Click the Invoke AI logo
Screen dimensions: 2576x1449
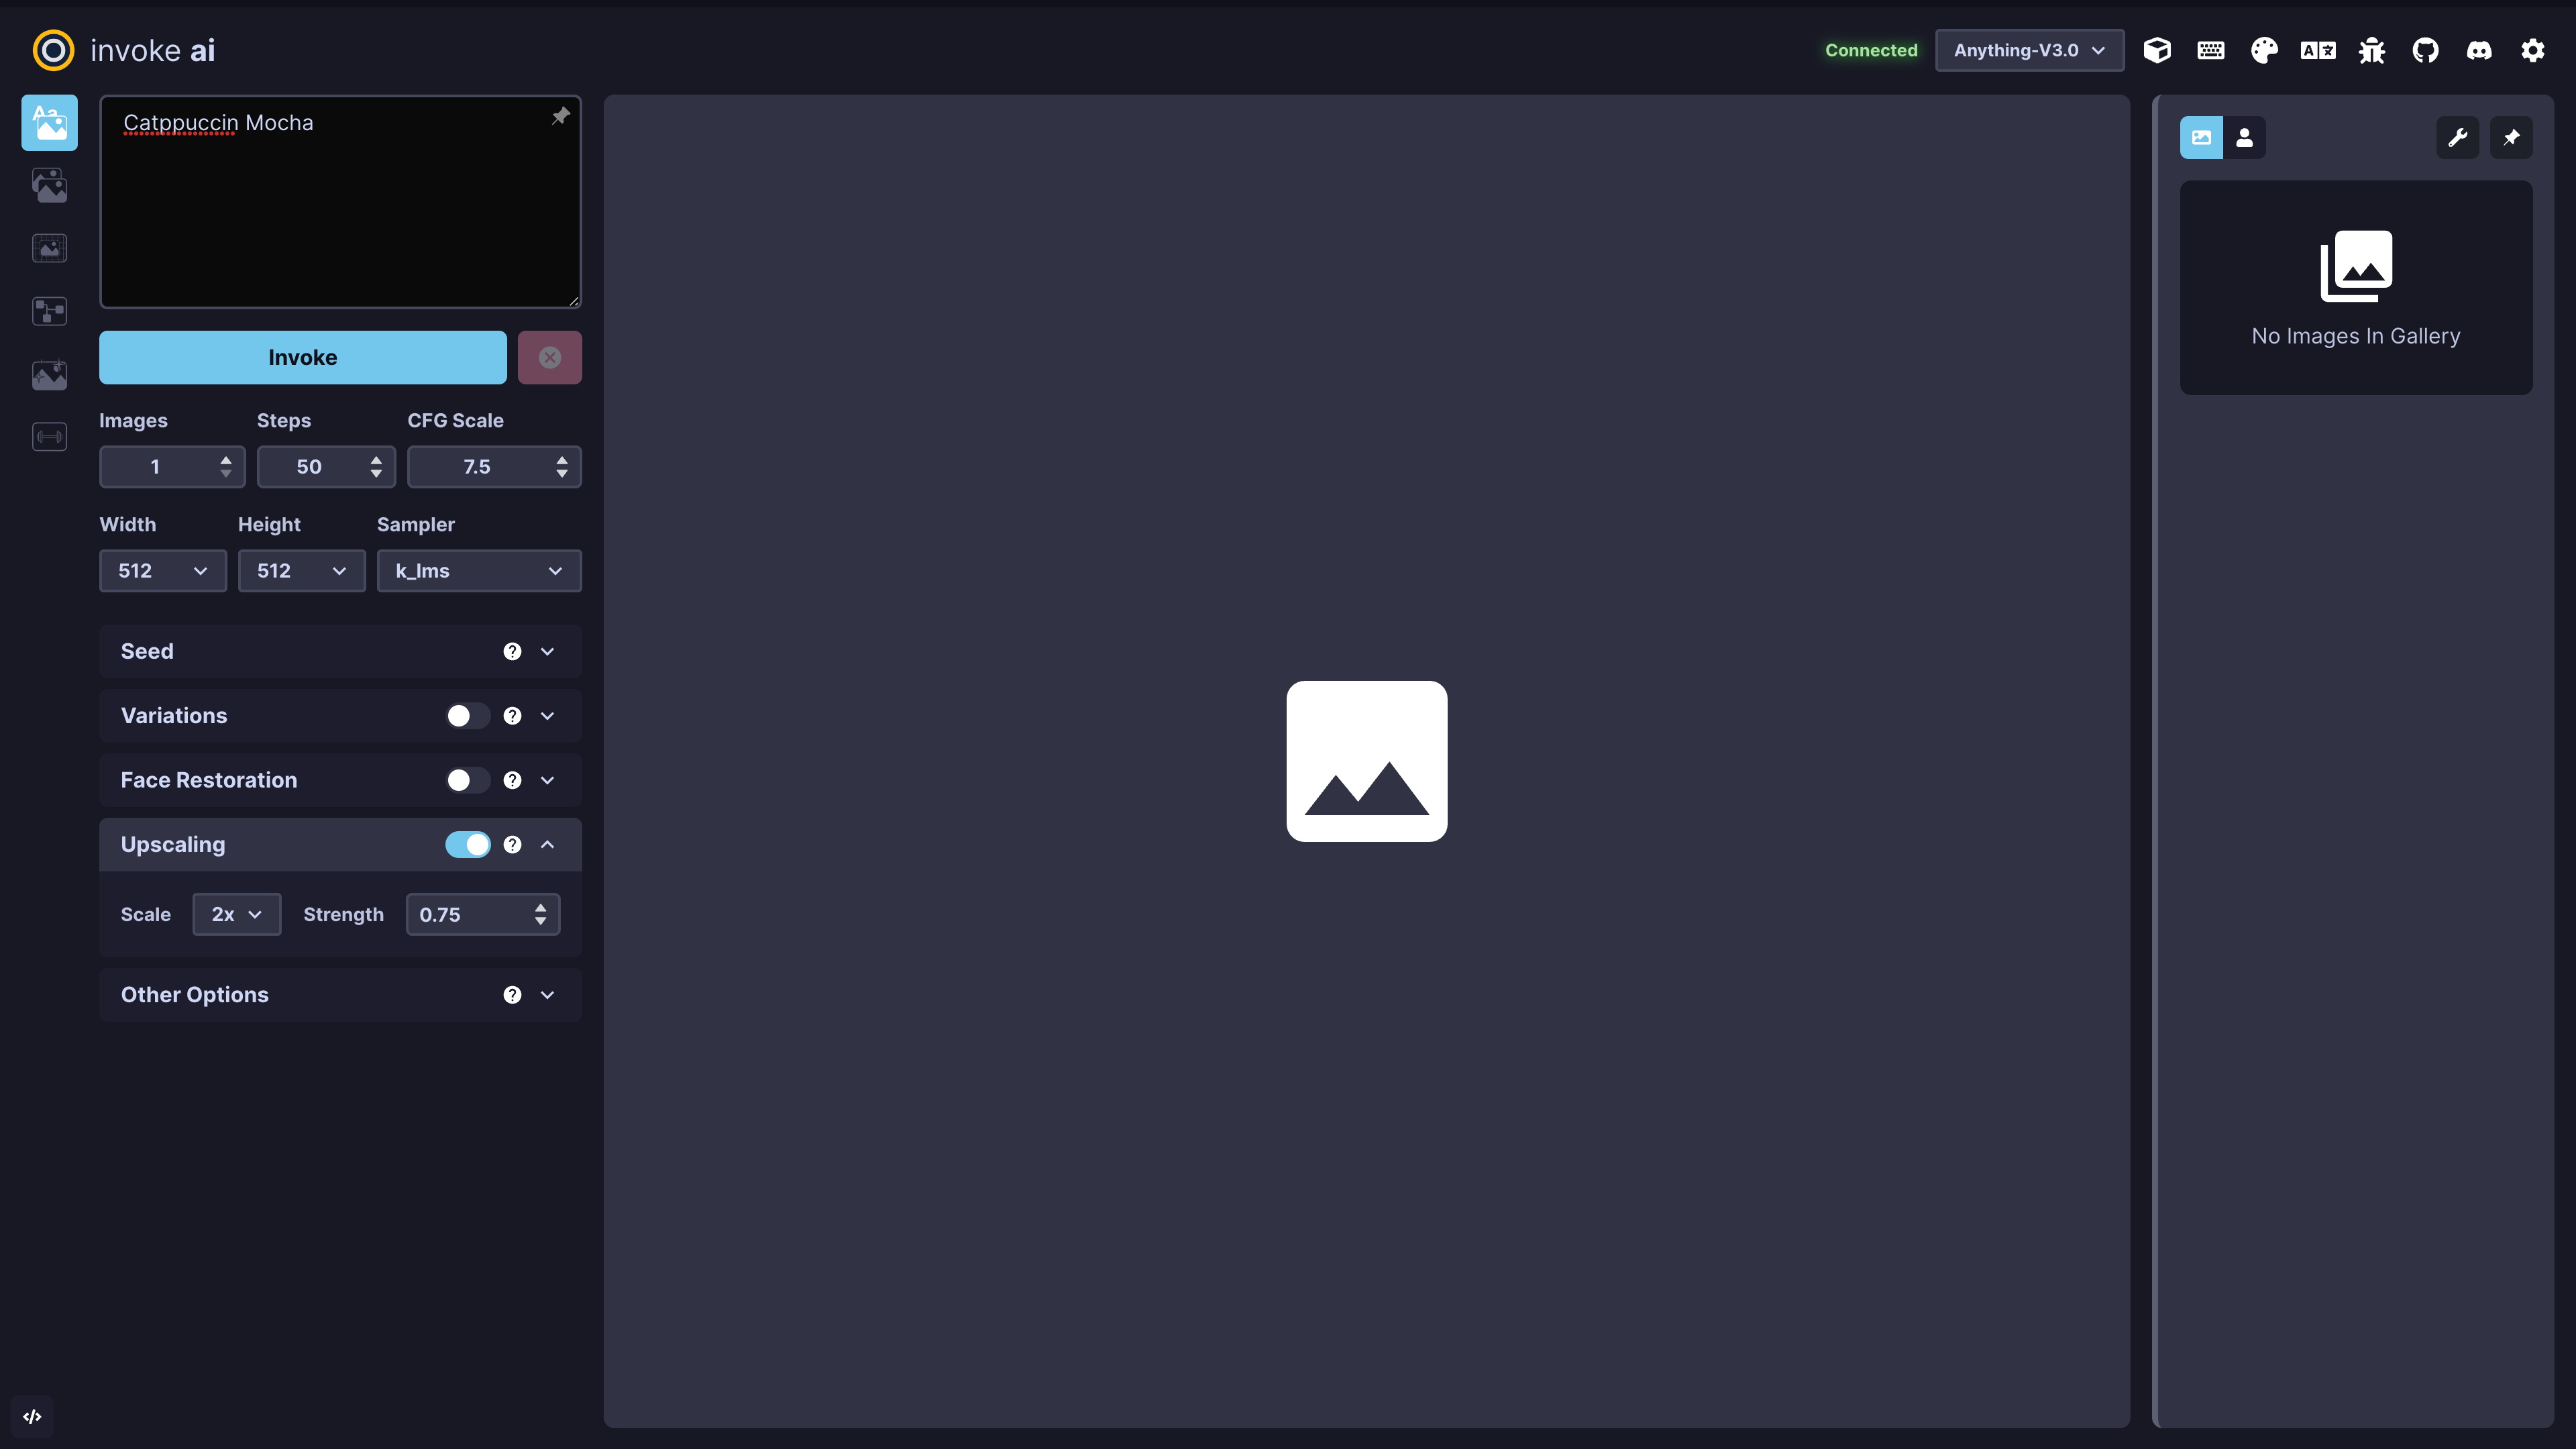click(53, 50)
